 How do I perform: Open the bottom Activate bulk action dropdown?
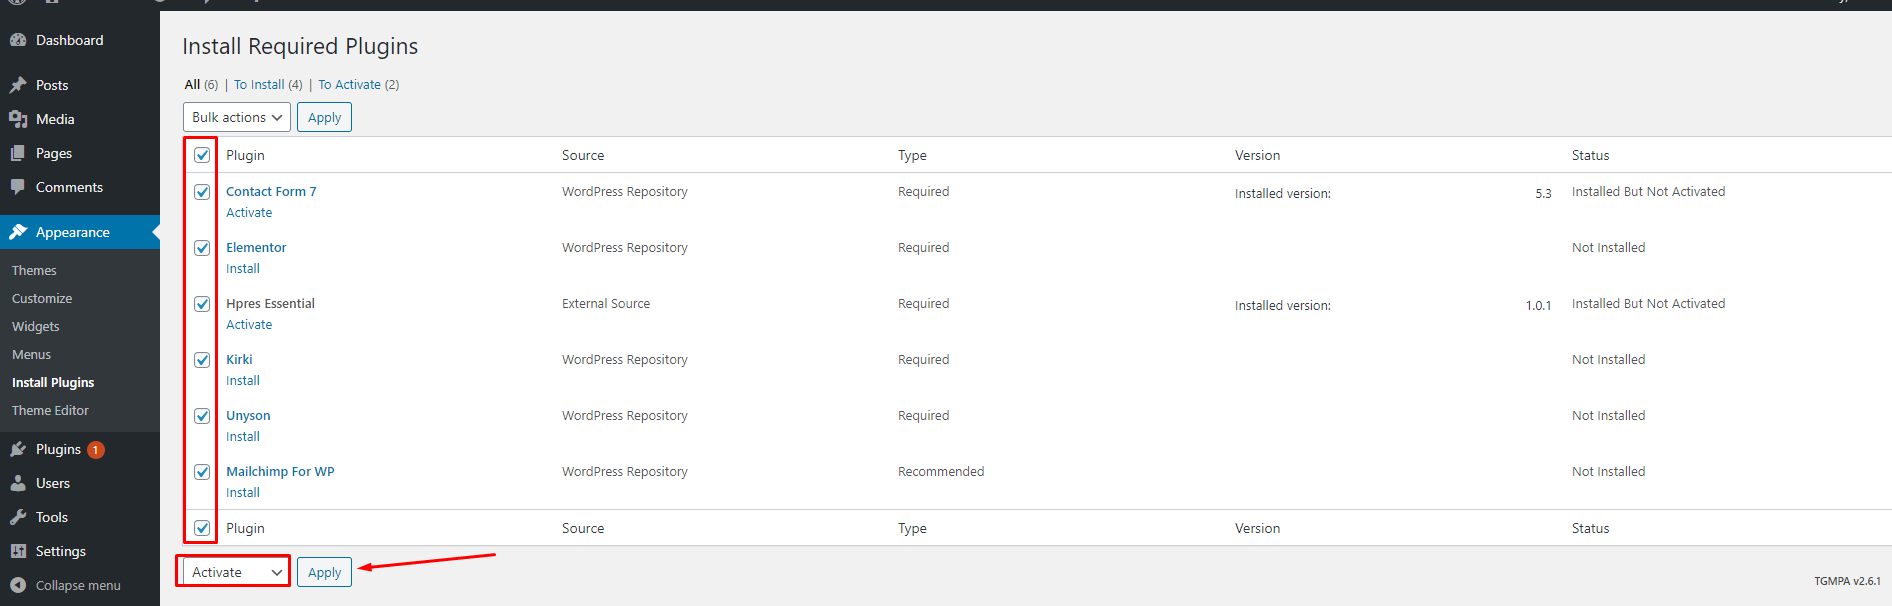[237, 572]
